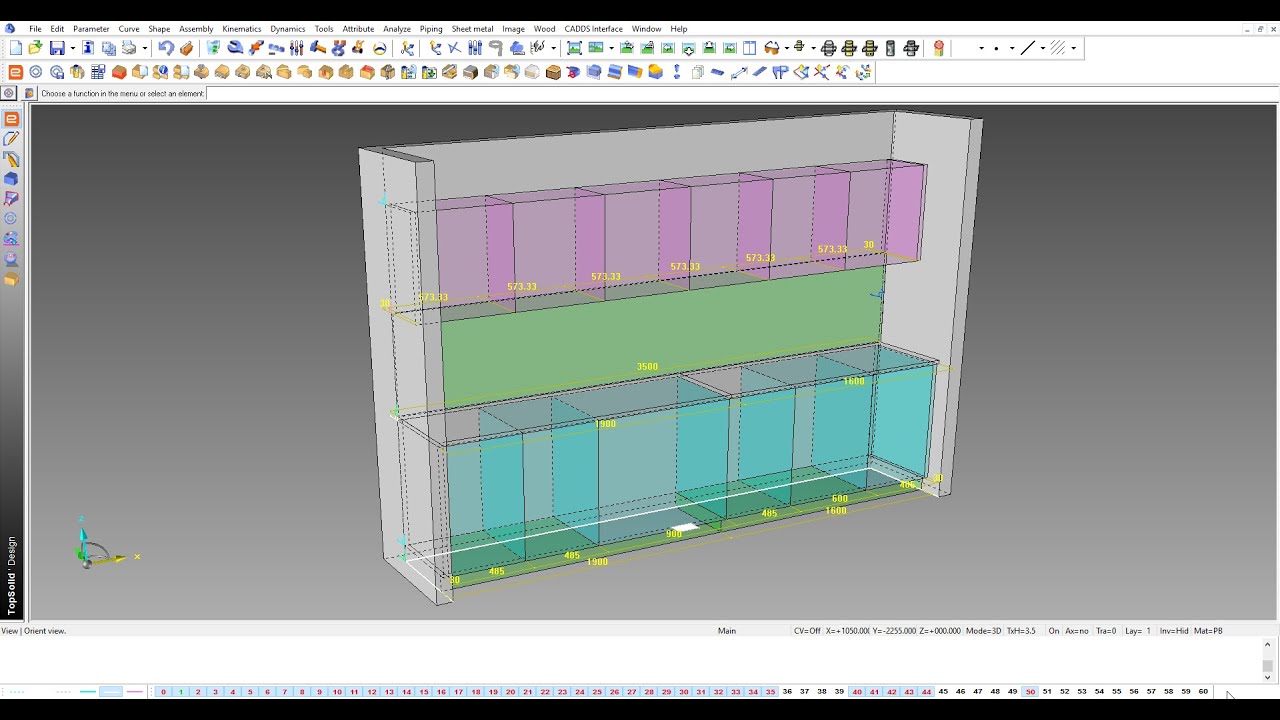Toggle layer 40 in the layer bar
This screenshot has height=720, width=1280.
(x=857, y=691)
